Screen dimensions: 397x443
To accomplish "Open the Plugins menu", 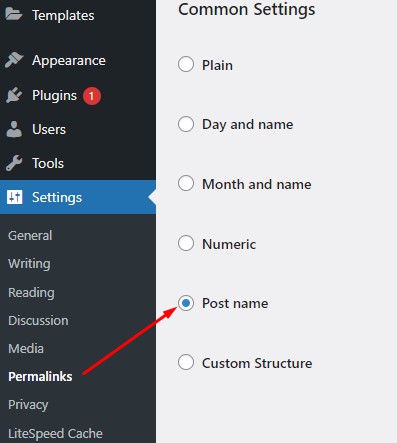I will click(x=54, y=96).
